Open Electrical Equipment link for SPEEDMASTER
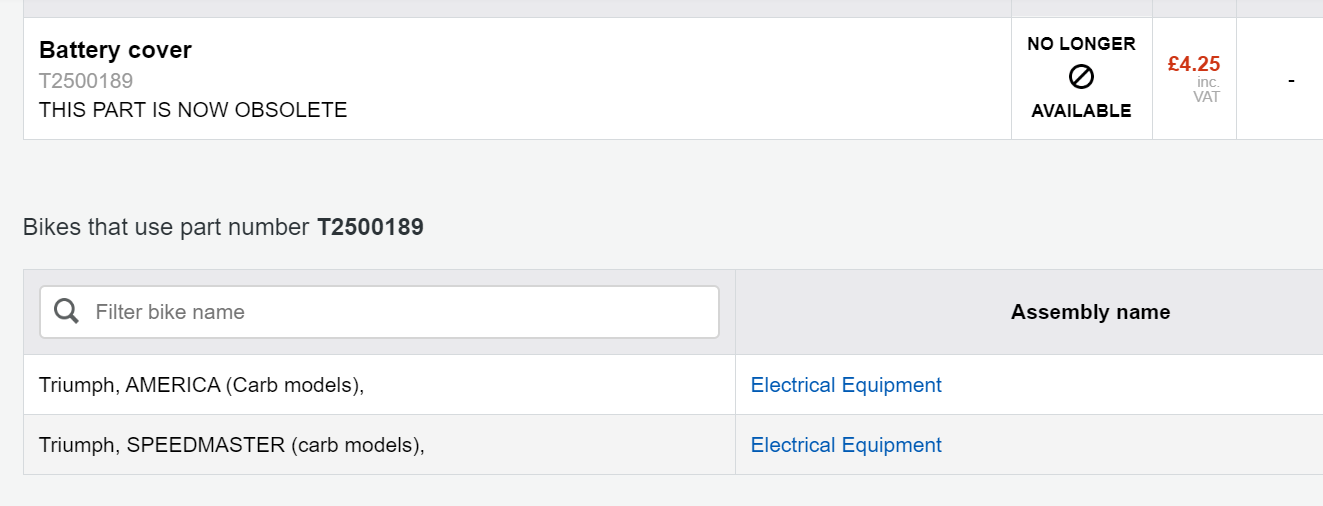Viewport: 1323px width, 506px height. pyautogui.click(x=846, y=445)
